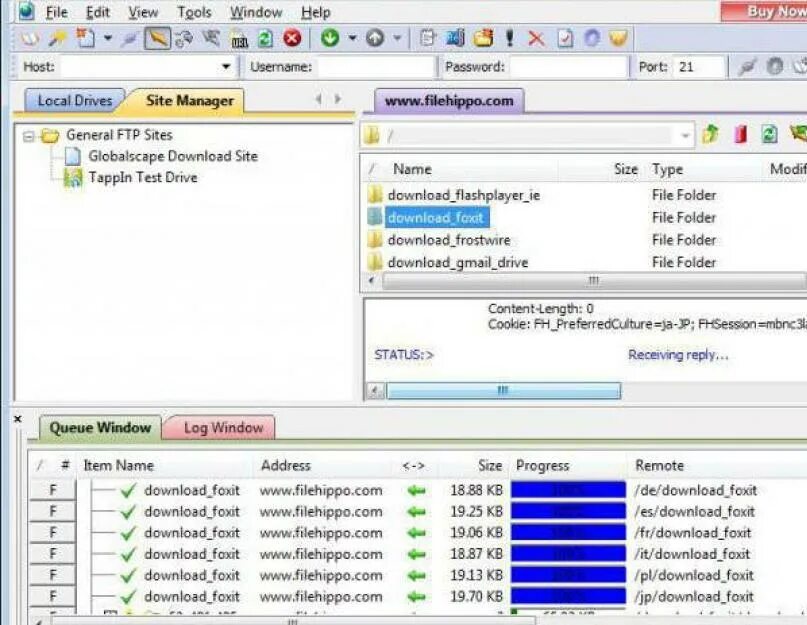Image resolution: width=807 pixels, height=625 pixels.
Task: Switch to the Local Drives tab
Action: (75, 100)
